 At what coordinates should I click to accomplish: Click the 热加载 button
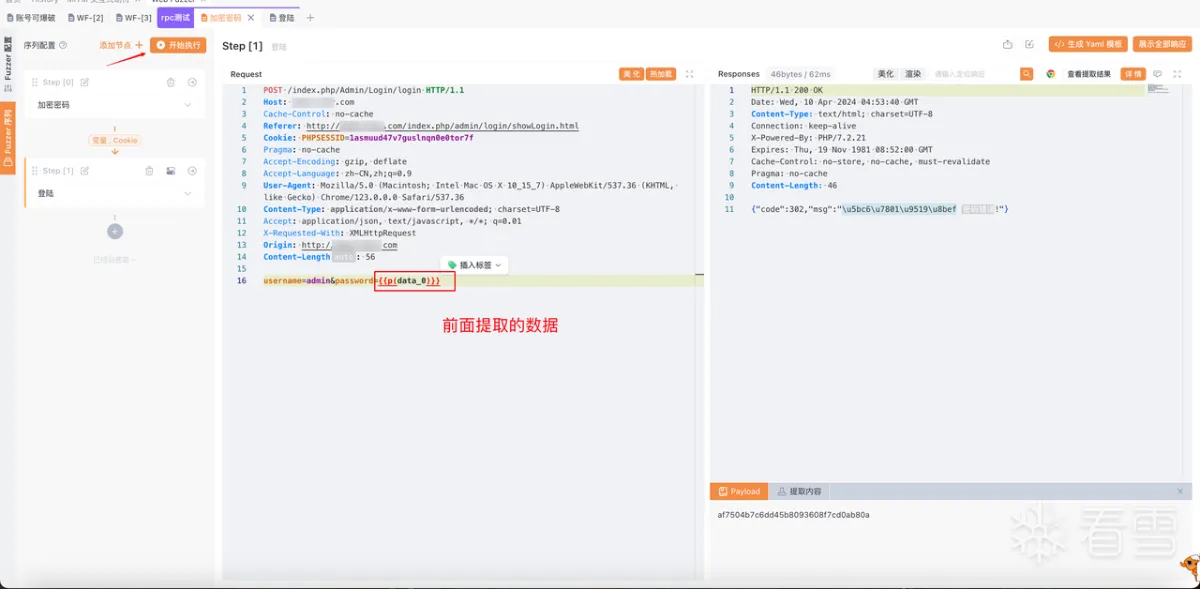pyautogui.click(x=660, y=74)
